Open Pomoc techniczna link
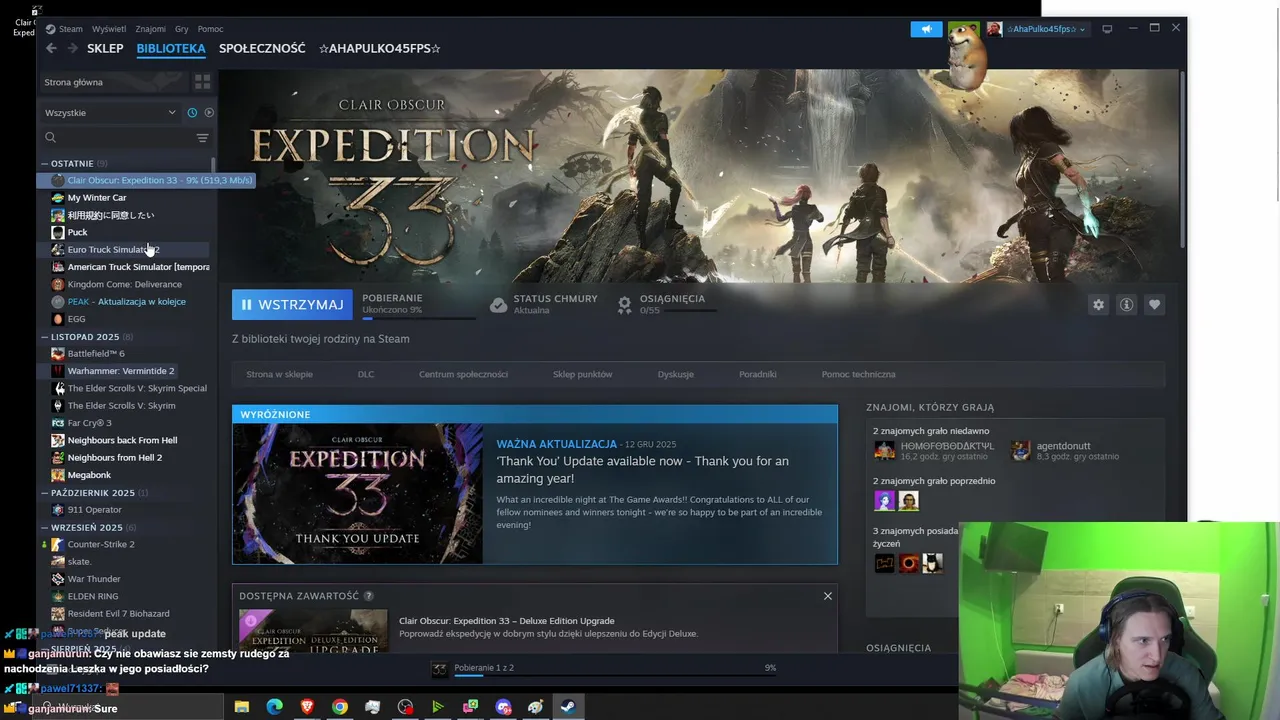 tap(858, 374)
